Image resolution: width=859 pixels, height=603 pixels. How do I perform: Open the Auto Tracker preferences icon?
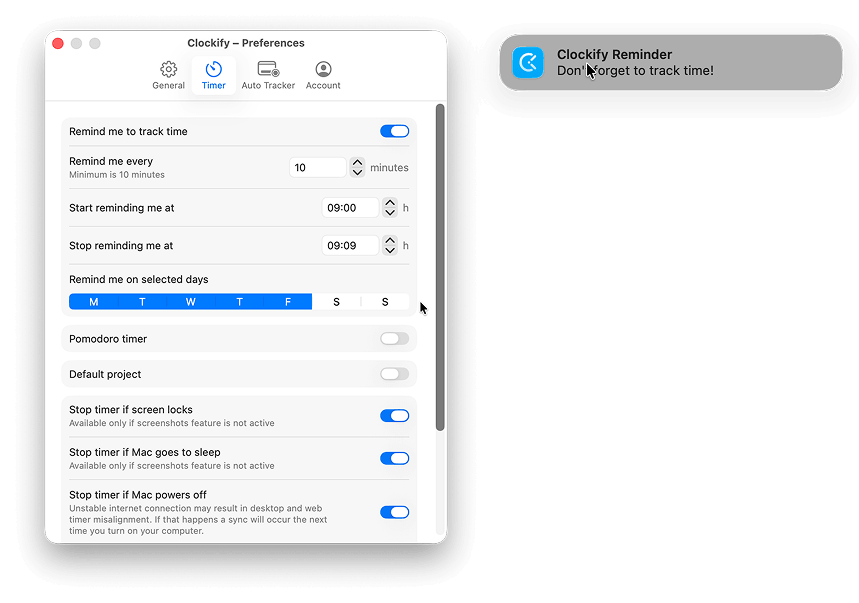click(x=268, y=69)
